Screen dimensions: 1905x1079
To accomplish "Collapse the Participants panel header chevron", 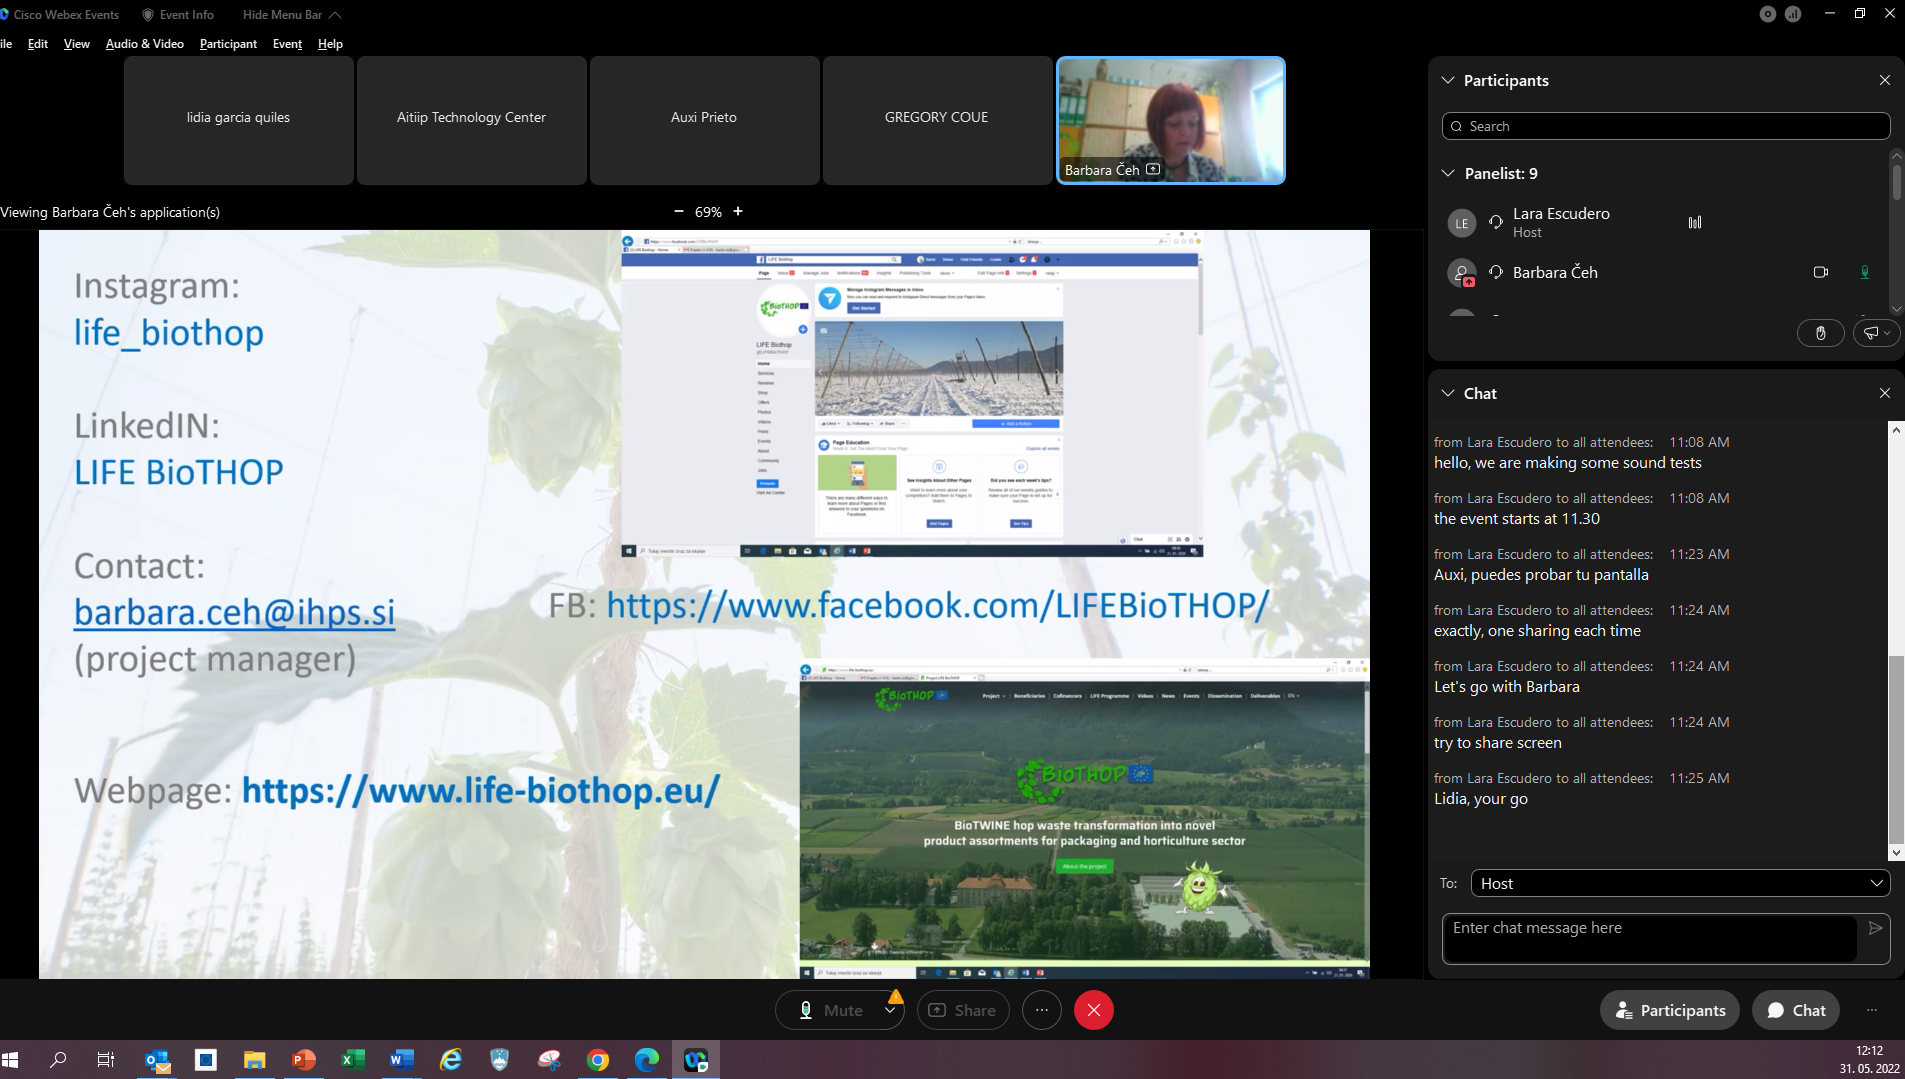I will point(1447,80).
